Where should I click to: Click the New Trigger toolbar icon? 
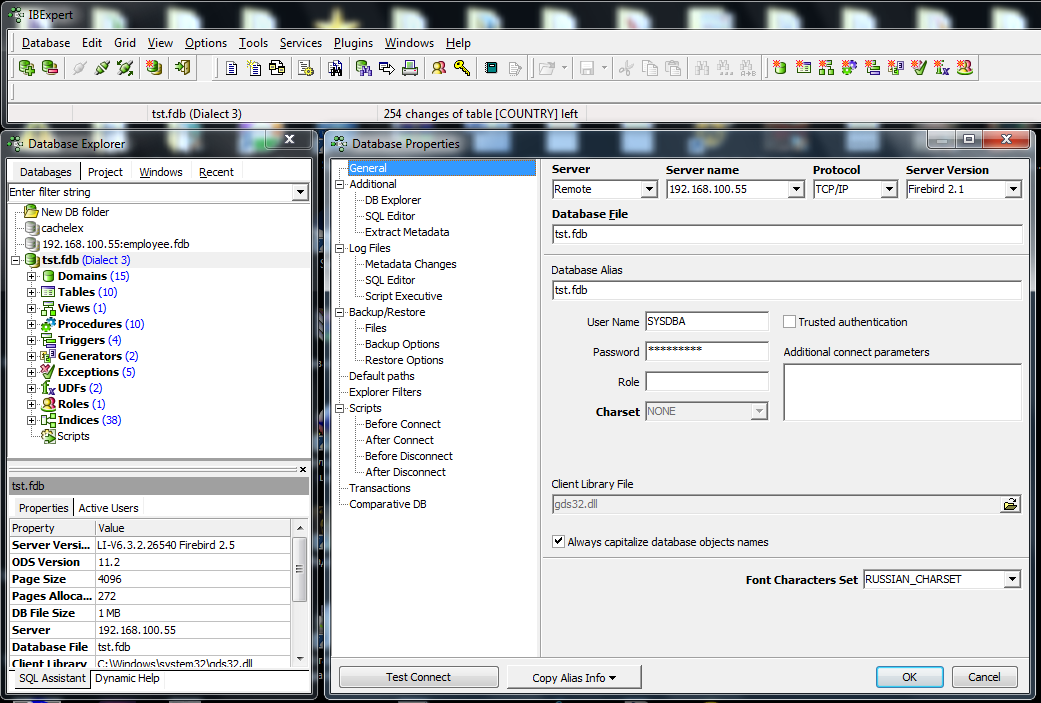click(x=872, y=68)
